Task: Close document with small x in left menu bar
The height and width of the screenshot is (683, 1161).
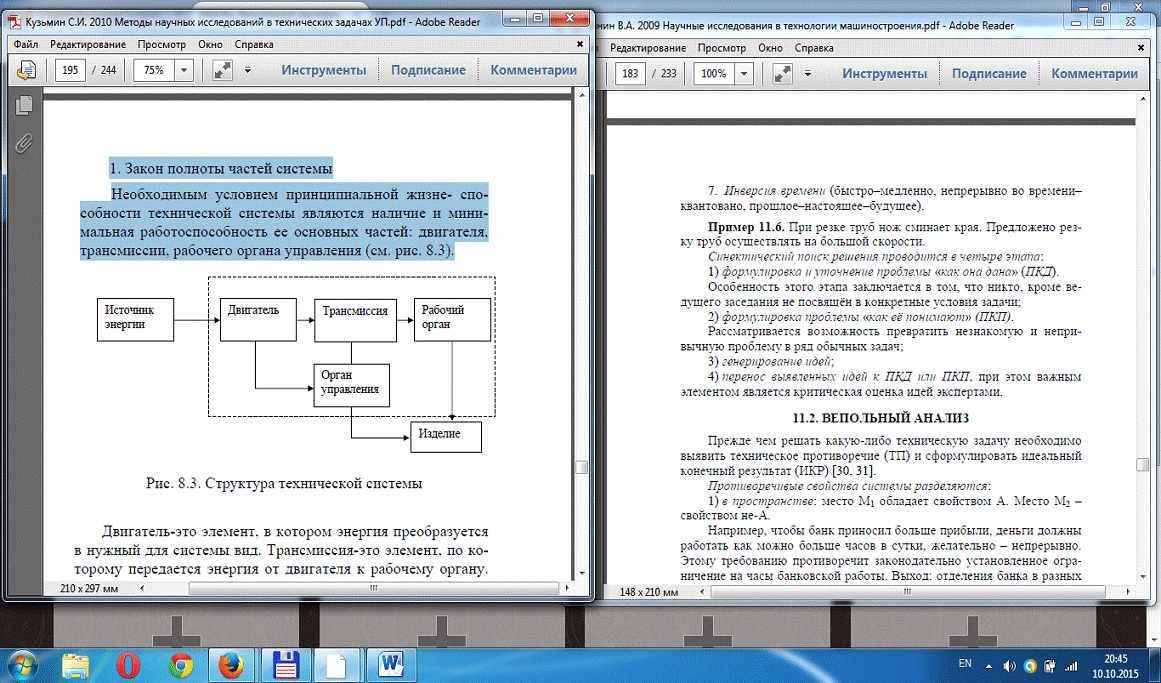Action: click(580, 44)
